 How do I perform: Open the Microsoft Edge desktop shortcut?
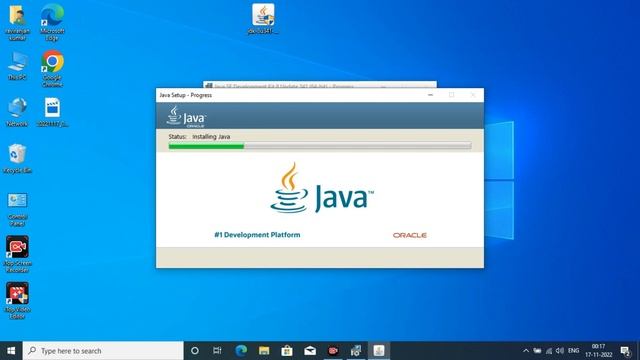coord(52,22)
